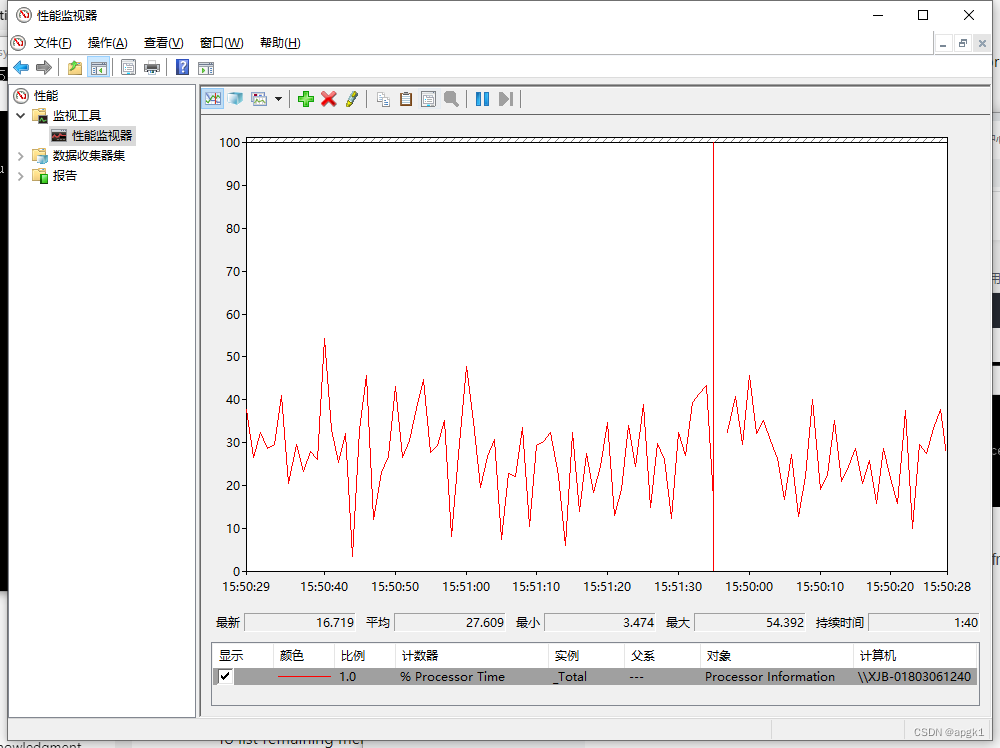1000x748 pixels.
Task: Restore the inner MDI child window
Action: coord(962,43)
